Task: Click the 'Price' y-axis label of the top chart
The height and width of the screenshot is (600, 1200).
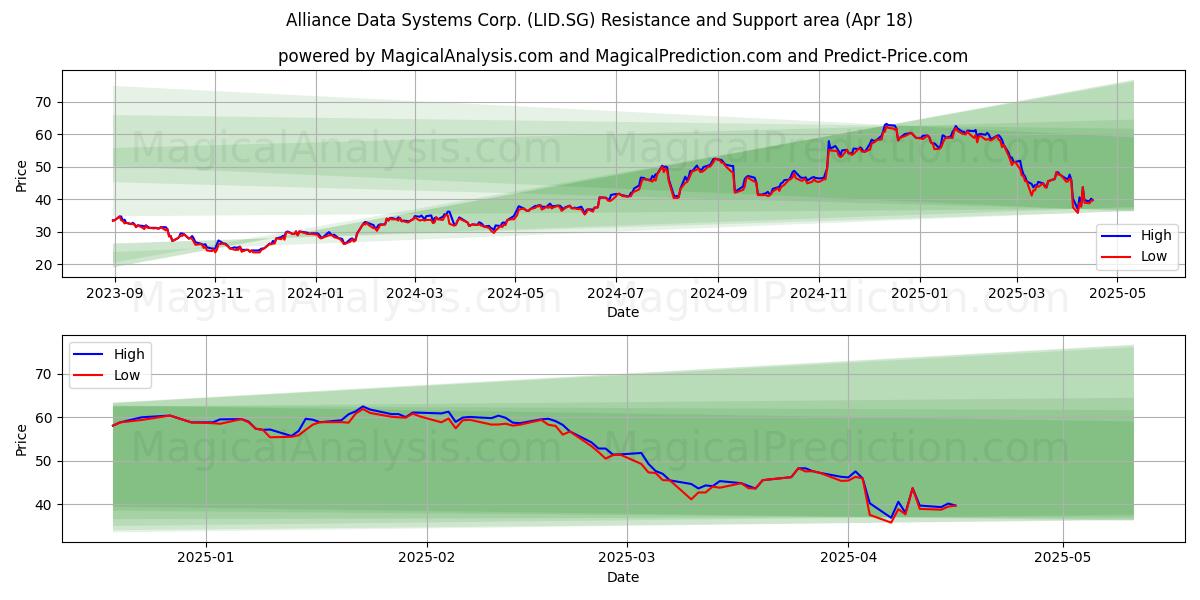Action: [x=22, y=174]
